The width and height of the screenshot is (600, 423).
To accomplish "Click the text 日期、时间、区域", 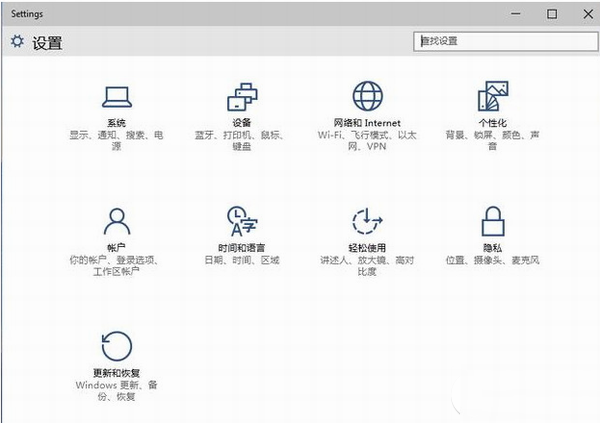I will tap(241, 260).
